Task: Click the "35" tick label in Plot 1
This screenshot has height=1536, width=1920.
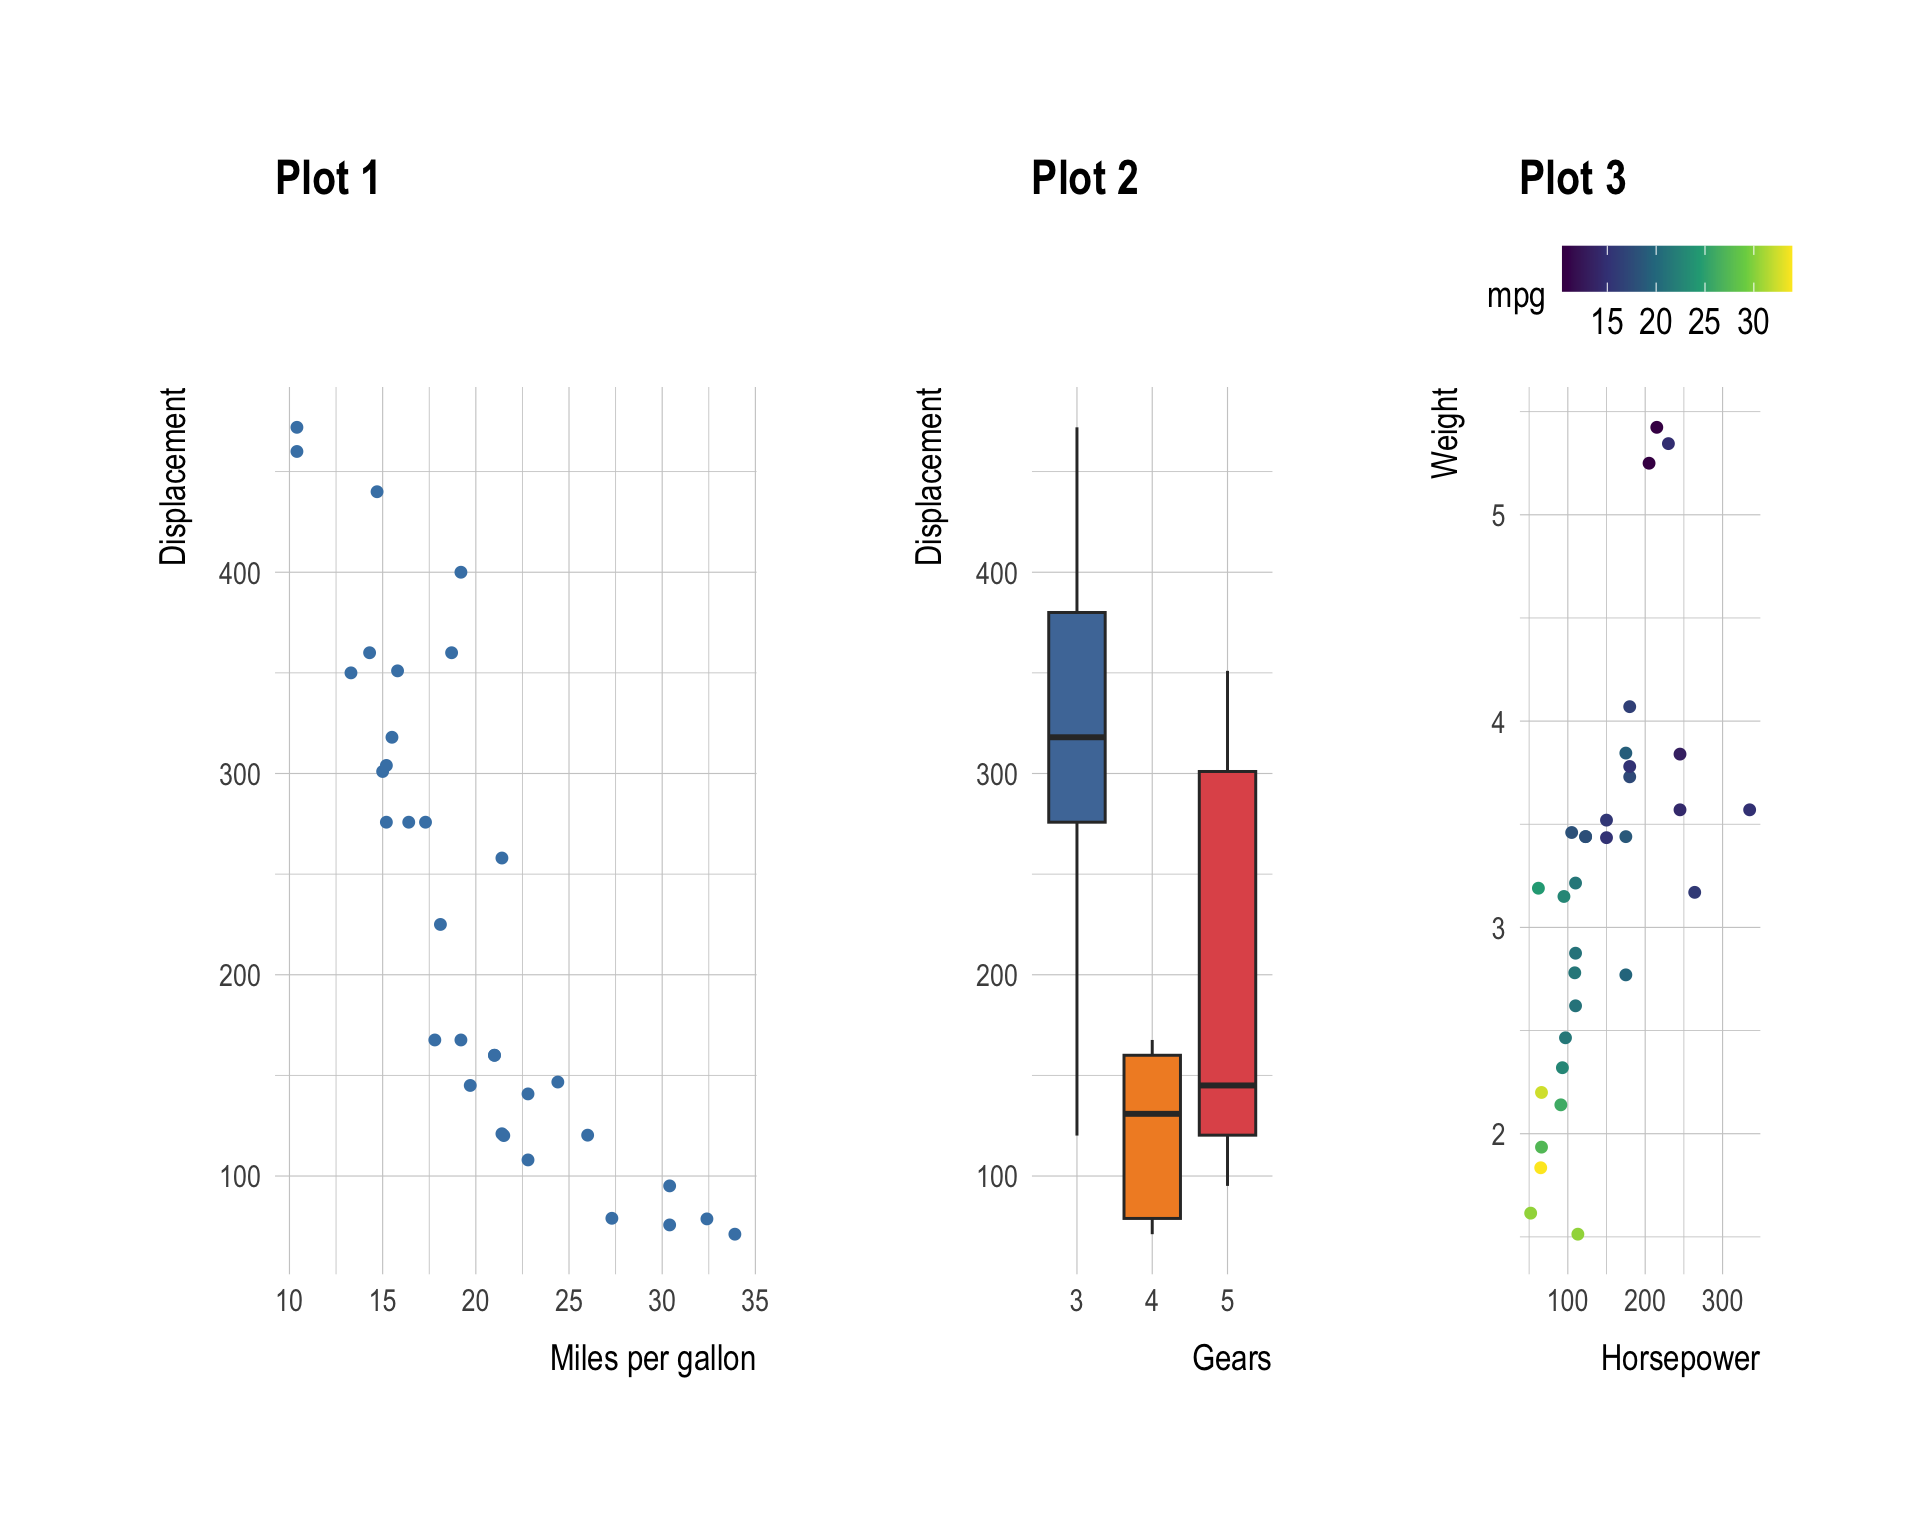Action: click(x=755, y=1301)
